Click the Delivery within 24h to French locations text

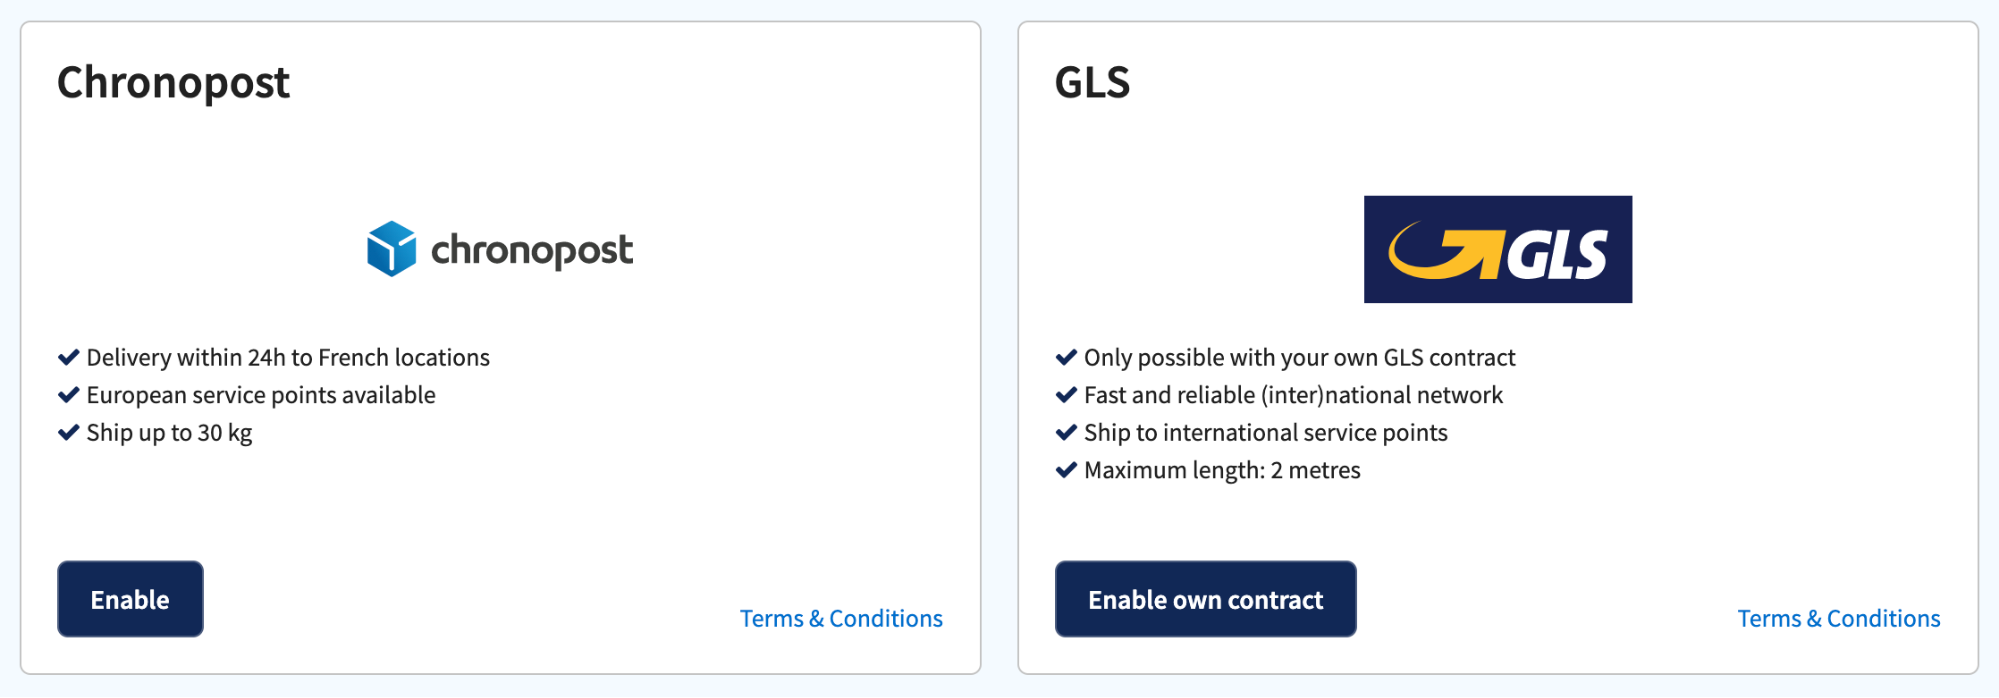pos(288,357)
